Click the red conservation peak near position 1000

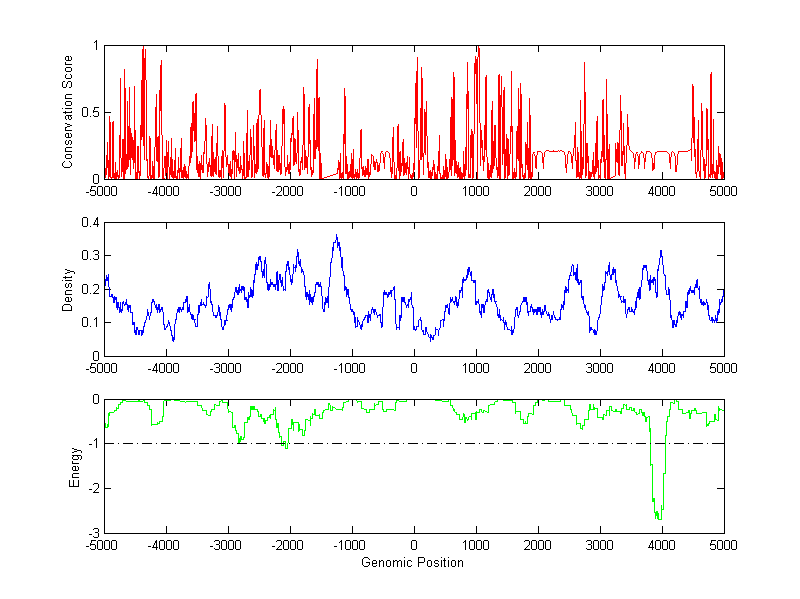point(477,49)
